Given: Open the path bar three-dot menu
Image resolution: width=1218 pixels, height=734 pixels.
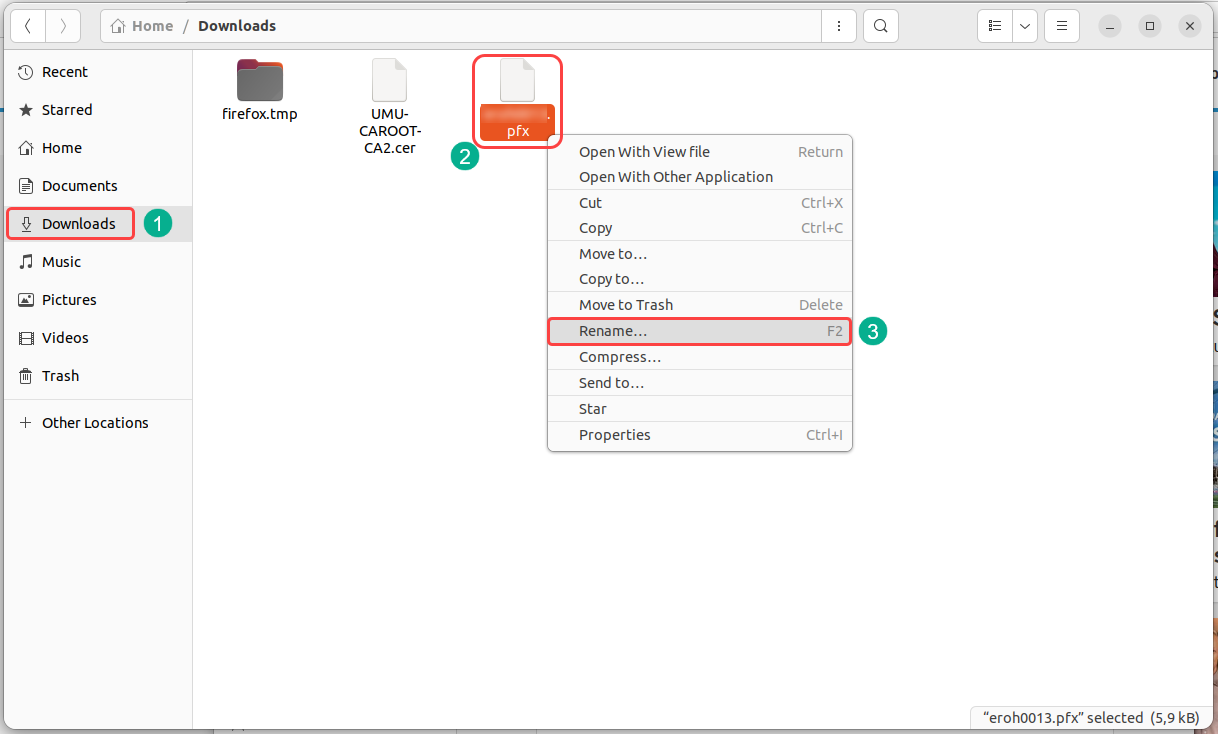Looking at the screenshot, I should pyautogui.click(x=838, y=26).
